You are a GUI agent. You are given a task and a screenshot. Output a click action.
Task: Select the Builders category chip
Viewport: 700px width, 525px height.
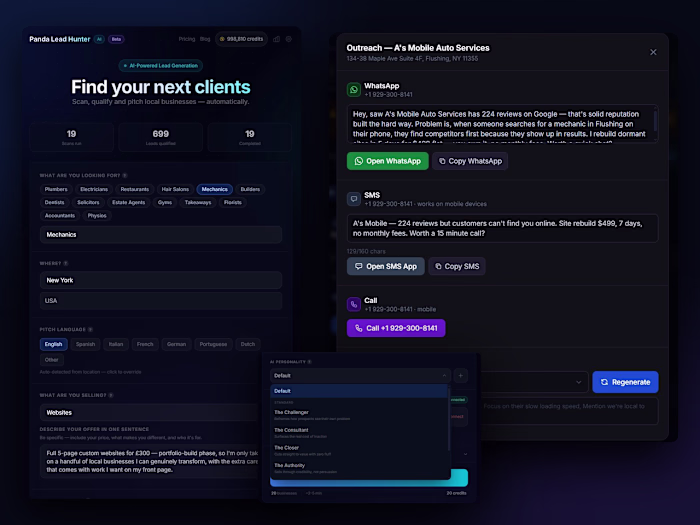tap(250, 189)
